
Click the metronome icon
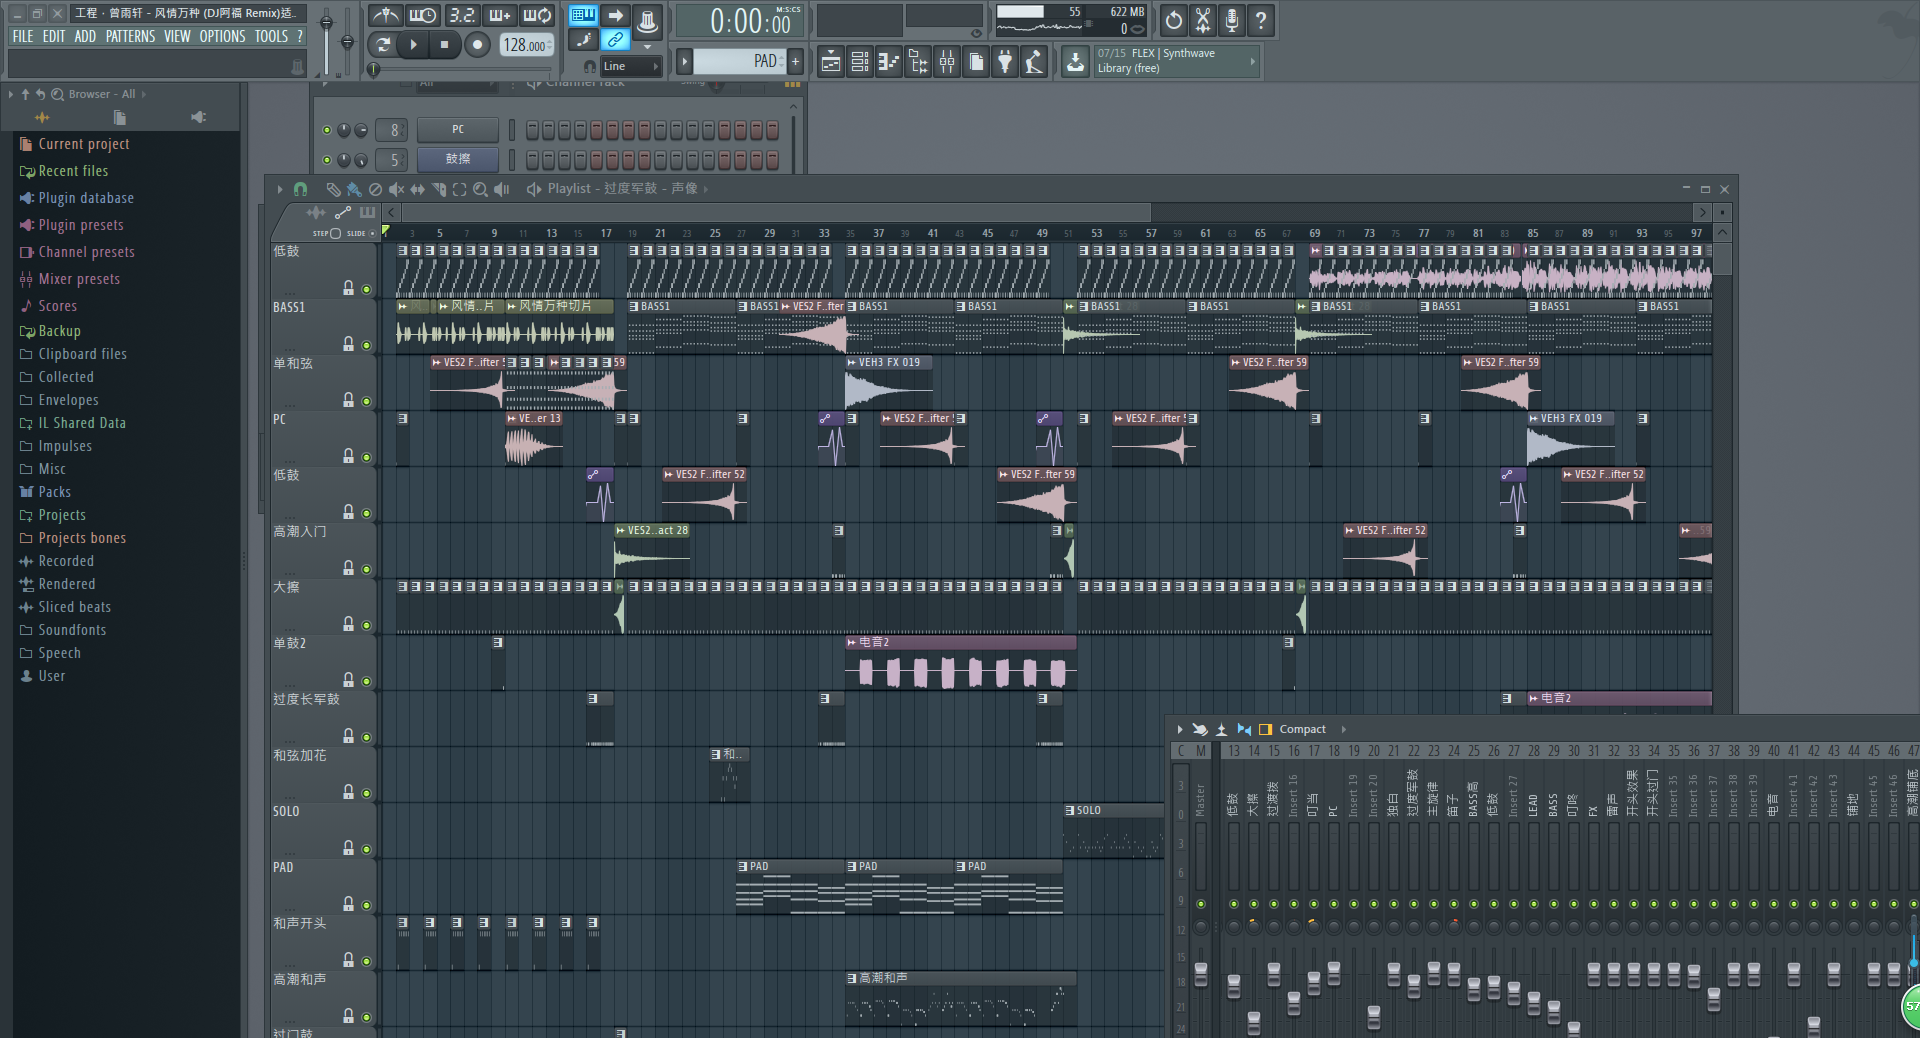385,16
